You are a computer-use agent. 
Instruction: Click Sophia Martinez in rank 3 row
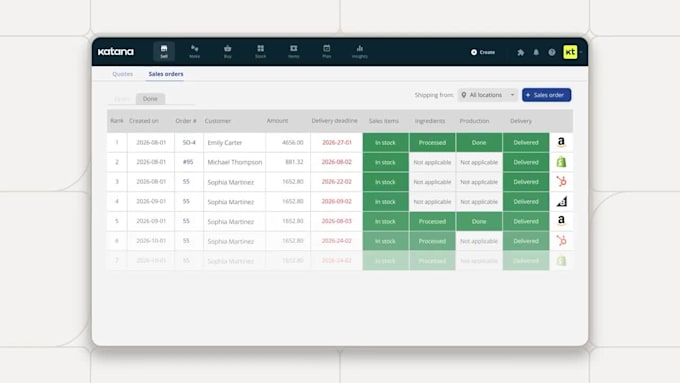pyautogui.click(x=230, y=182)
